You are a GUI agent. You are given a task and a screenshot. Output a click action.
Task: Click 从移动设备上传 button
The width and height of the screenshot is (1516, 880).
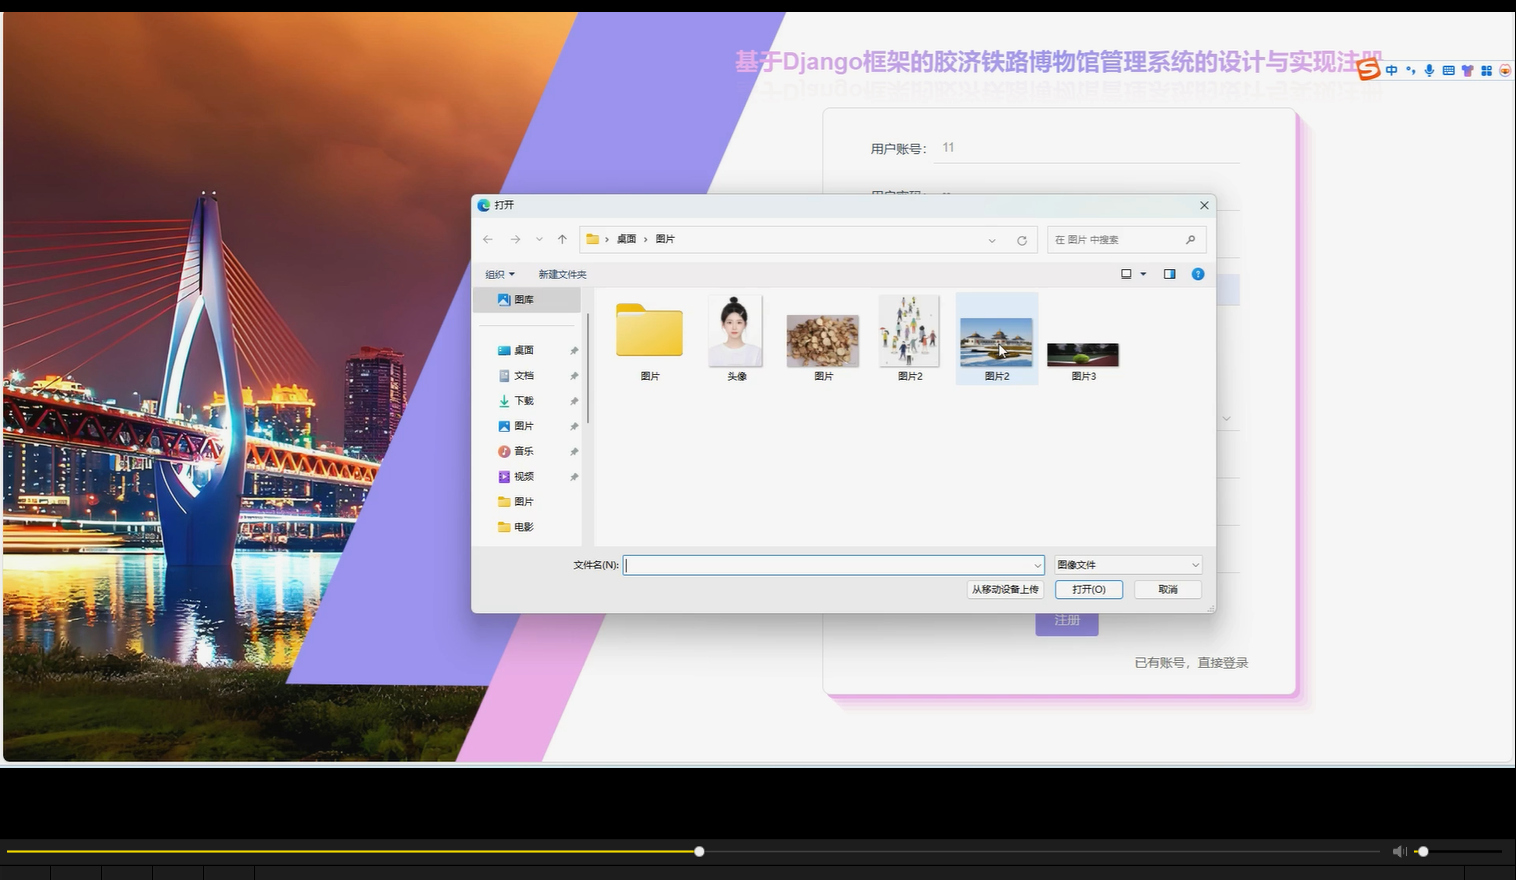[x=1005, y=590]
